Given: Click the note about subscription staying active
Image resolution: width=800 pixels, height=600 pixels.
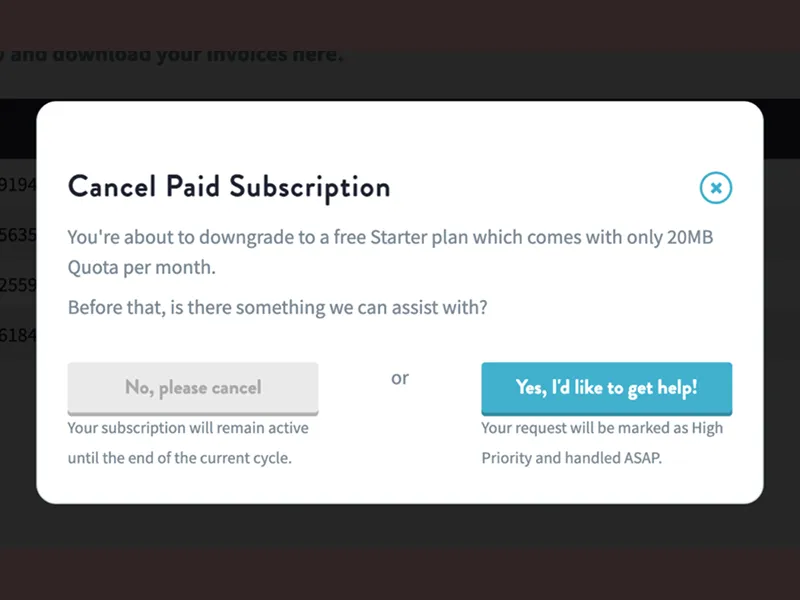Looking at the screenshot, I should (x=187, y=443).
